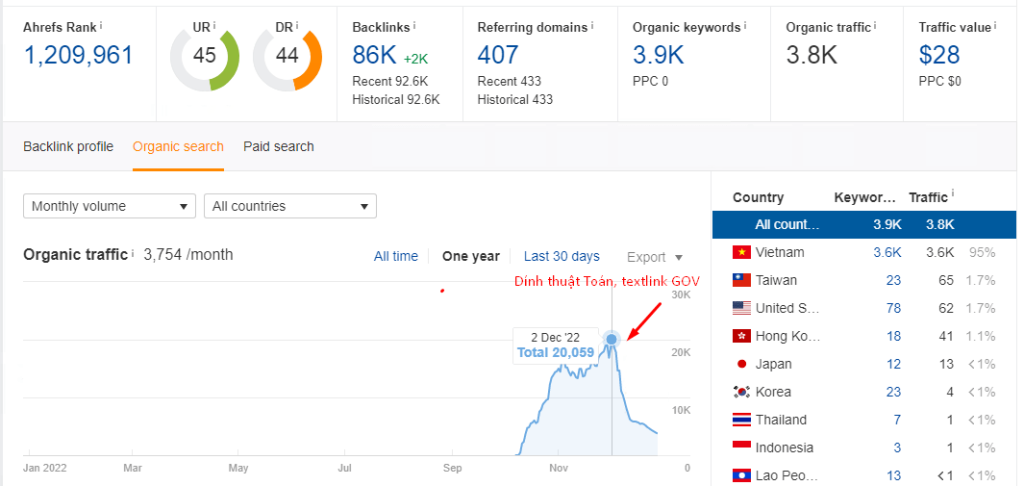Switch to Backlink profile tab
1024x486 pixels.
pyautogui.click(x=68, y=146)
